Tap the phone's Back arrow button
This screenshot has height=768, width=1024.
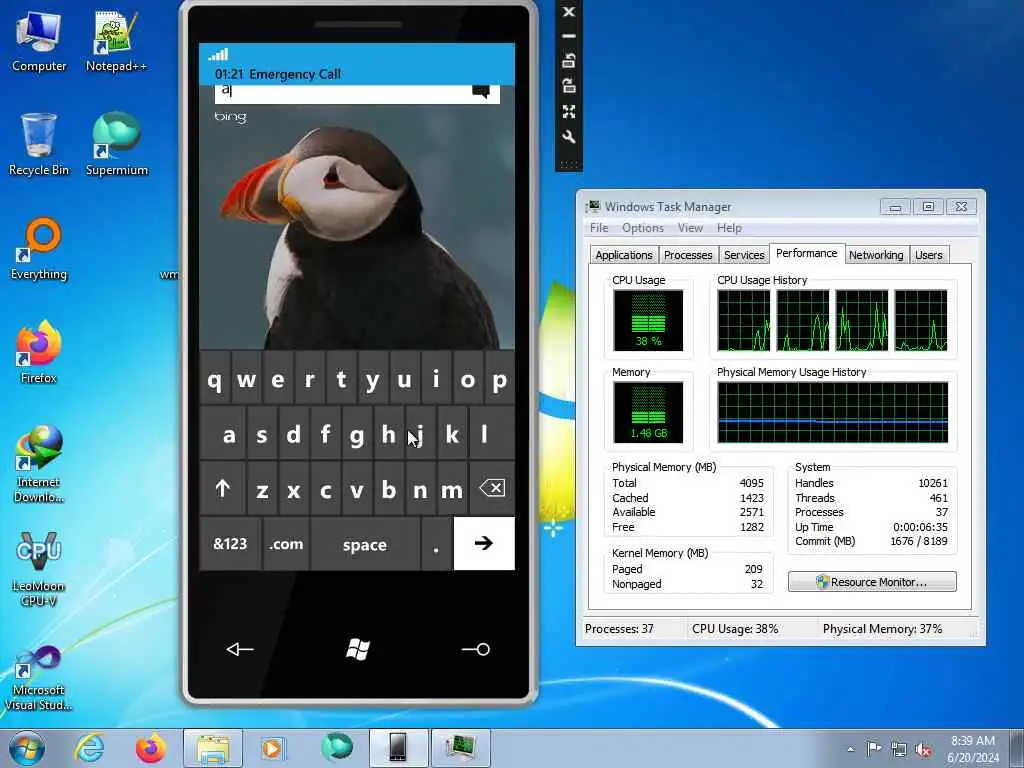click(x=239, y=648)
